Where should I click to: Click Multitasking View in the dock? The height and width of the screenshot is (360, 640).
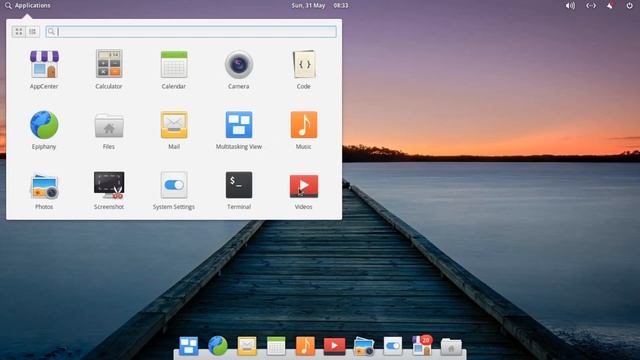(x=189, y=346)
